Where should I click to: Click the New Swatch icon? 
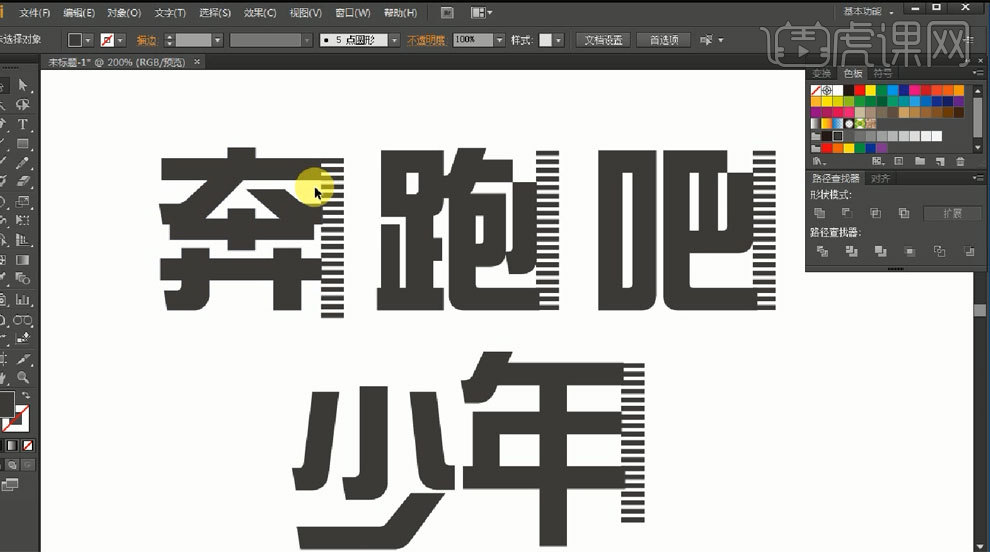click(939, 161)
